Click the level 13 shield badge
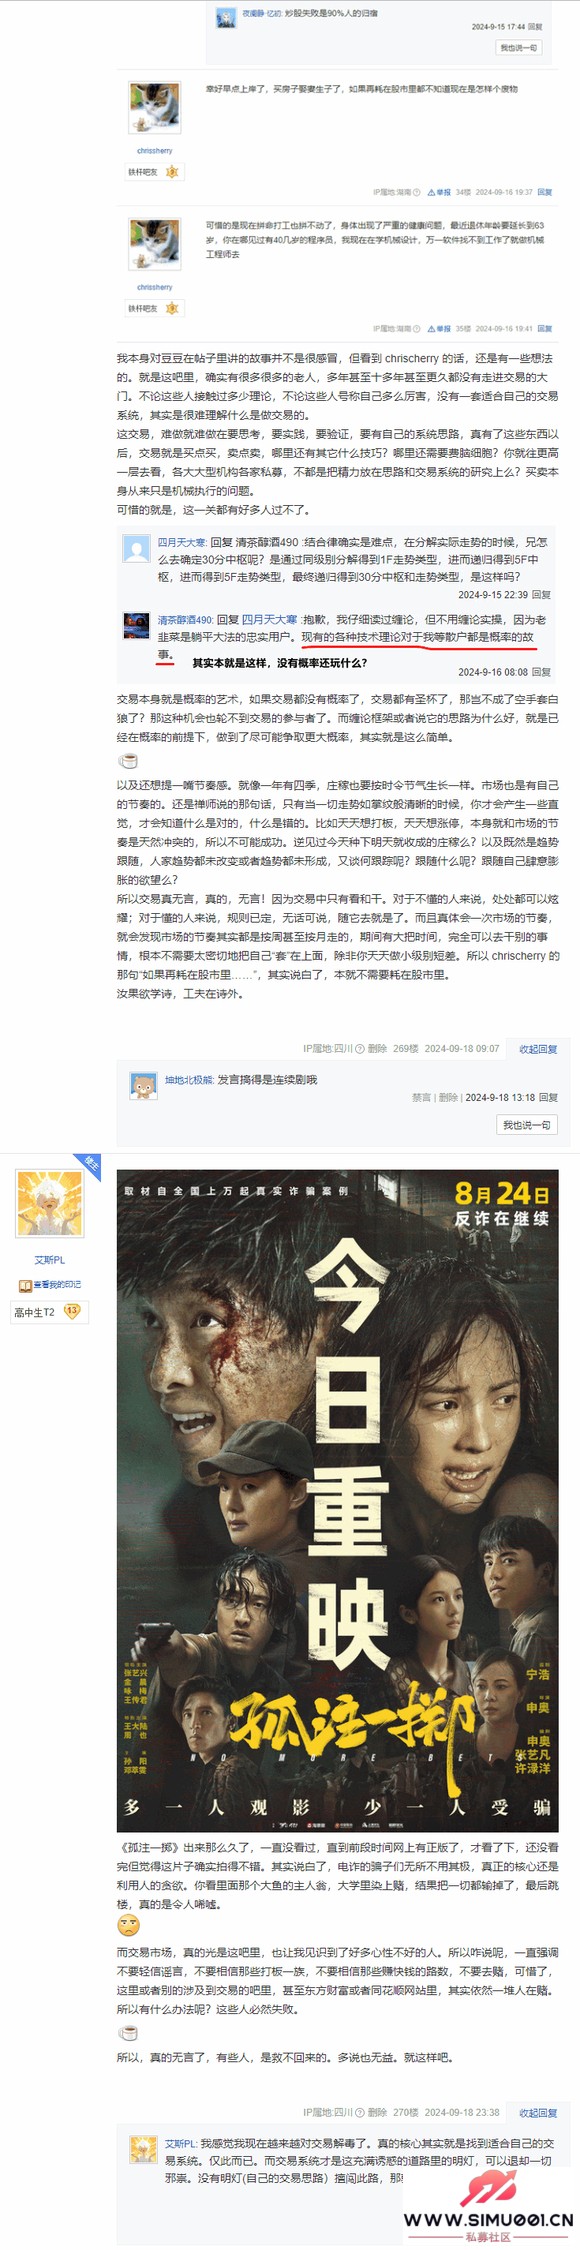The height and width of the screenshot is (2250, 580). pos(72,1311)
